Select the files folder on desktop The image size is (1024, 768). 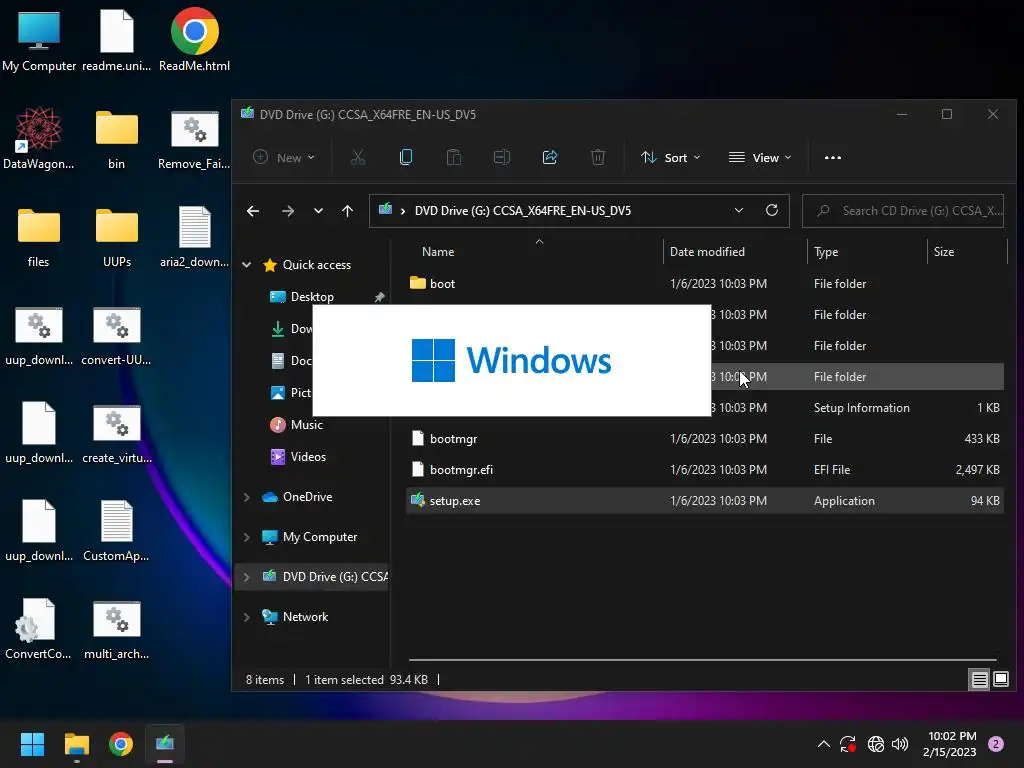[39, 236]
